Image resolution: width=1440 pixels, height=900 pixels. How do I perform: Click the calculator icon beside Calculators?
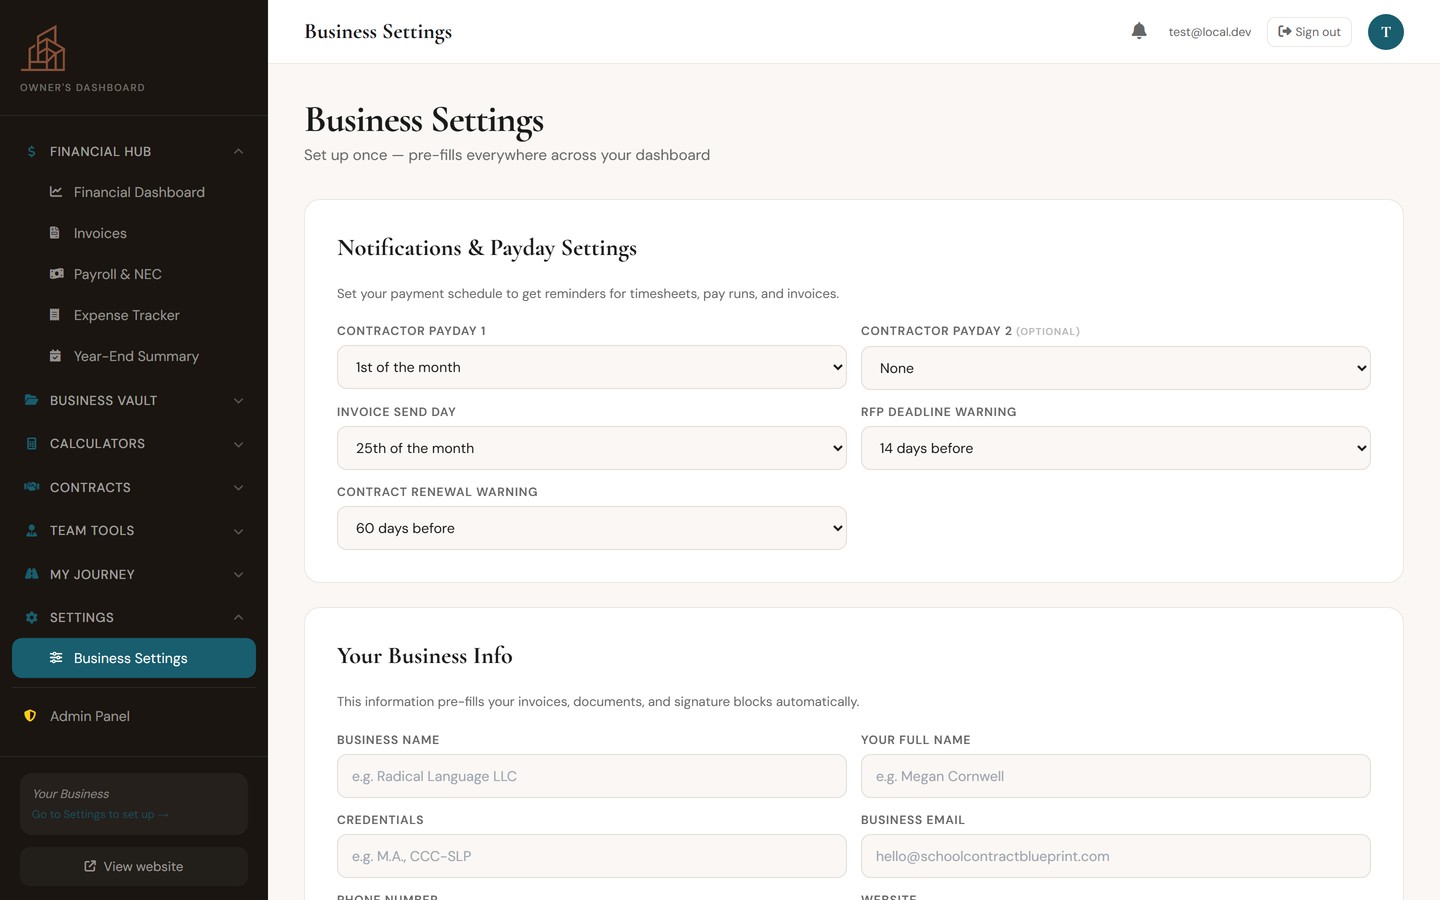coord(31,443)
